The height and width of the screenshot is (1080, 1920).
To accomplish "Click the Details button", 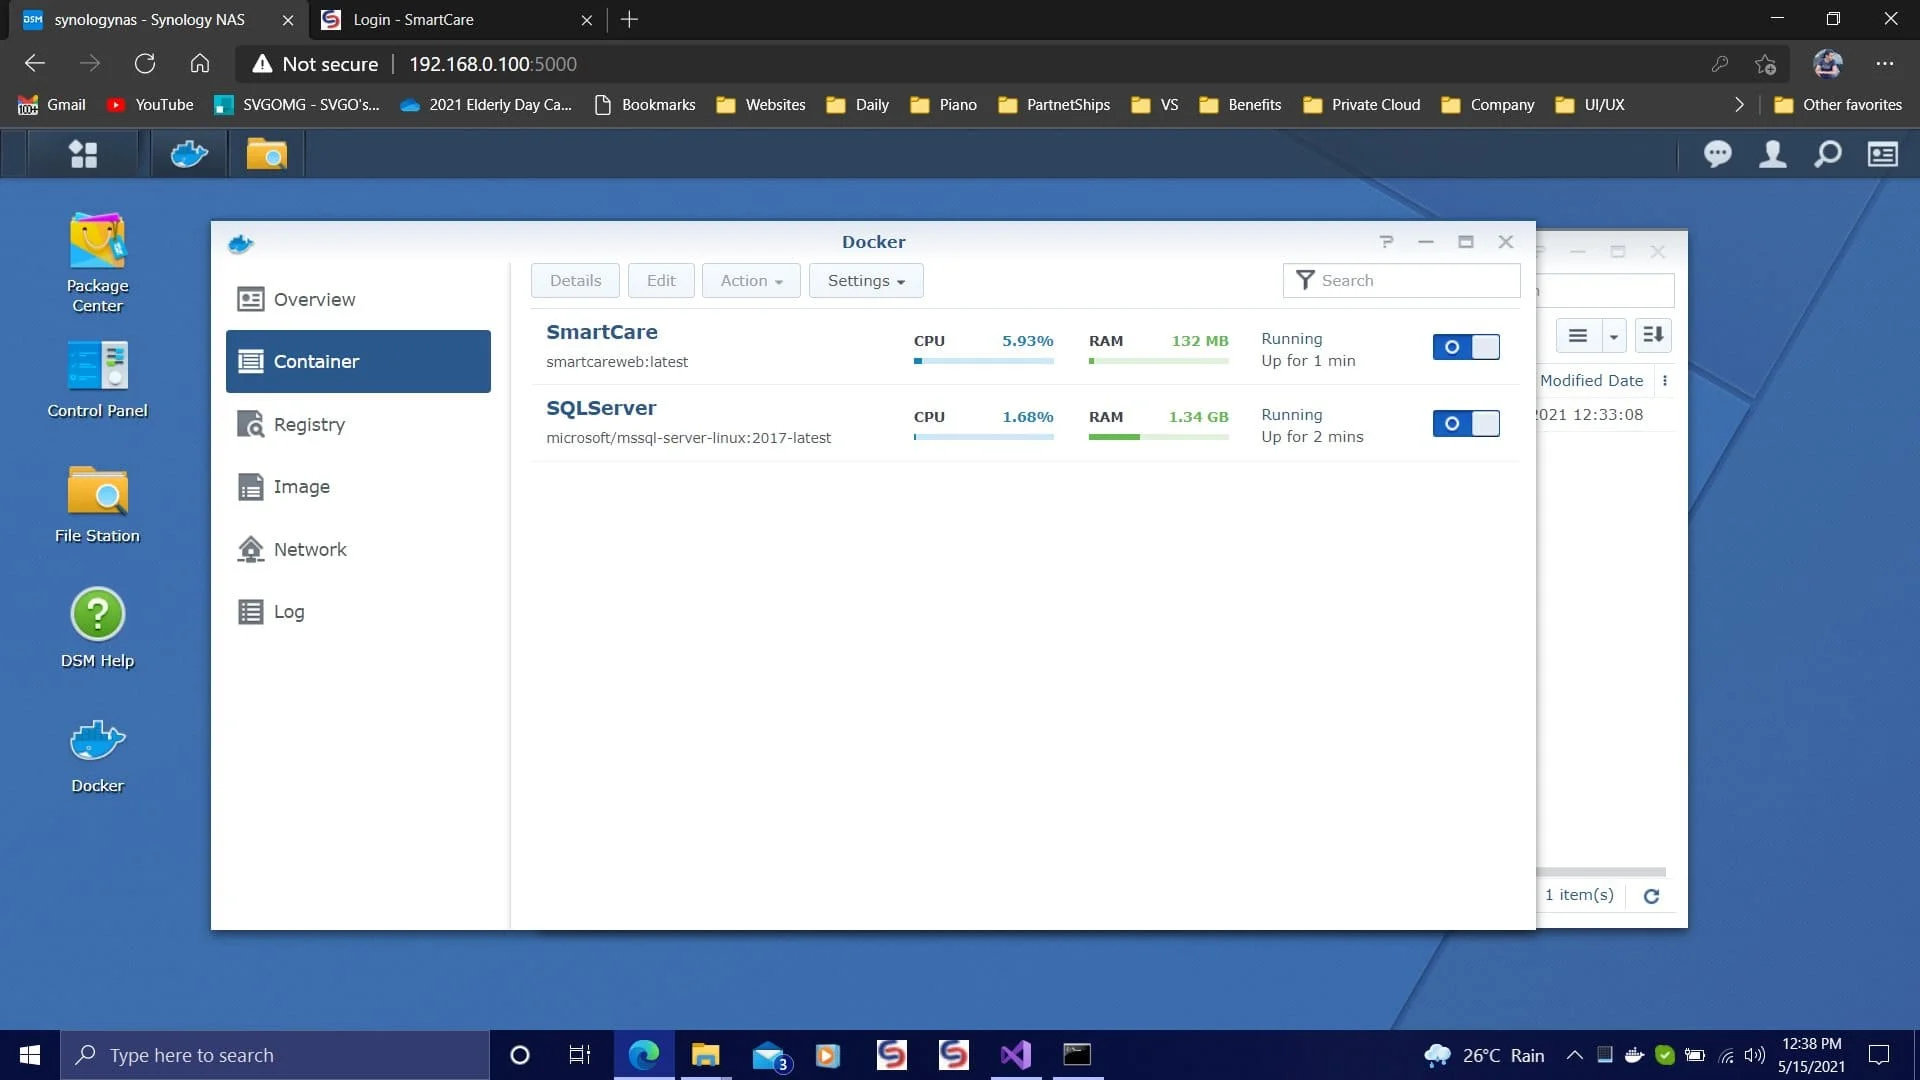I will [575, 281].
